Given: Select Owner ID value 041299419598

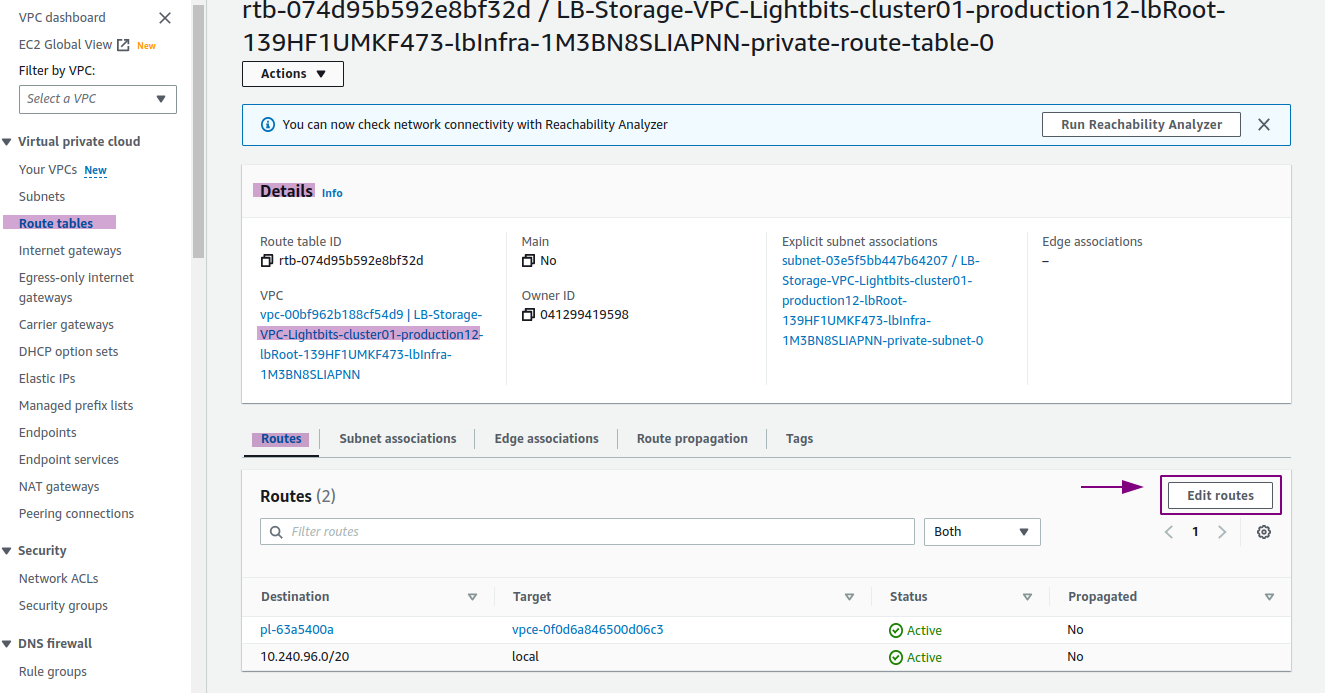Looking at the screenshot, I should tap(585, 315).
